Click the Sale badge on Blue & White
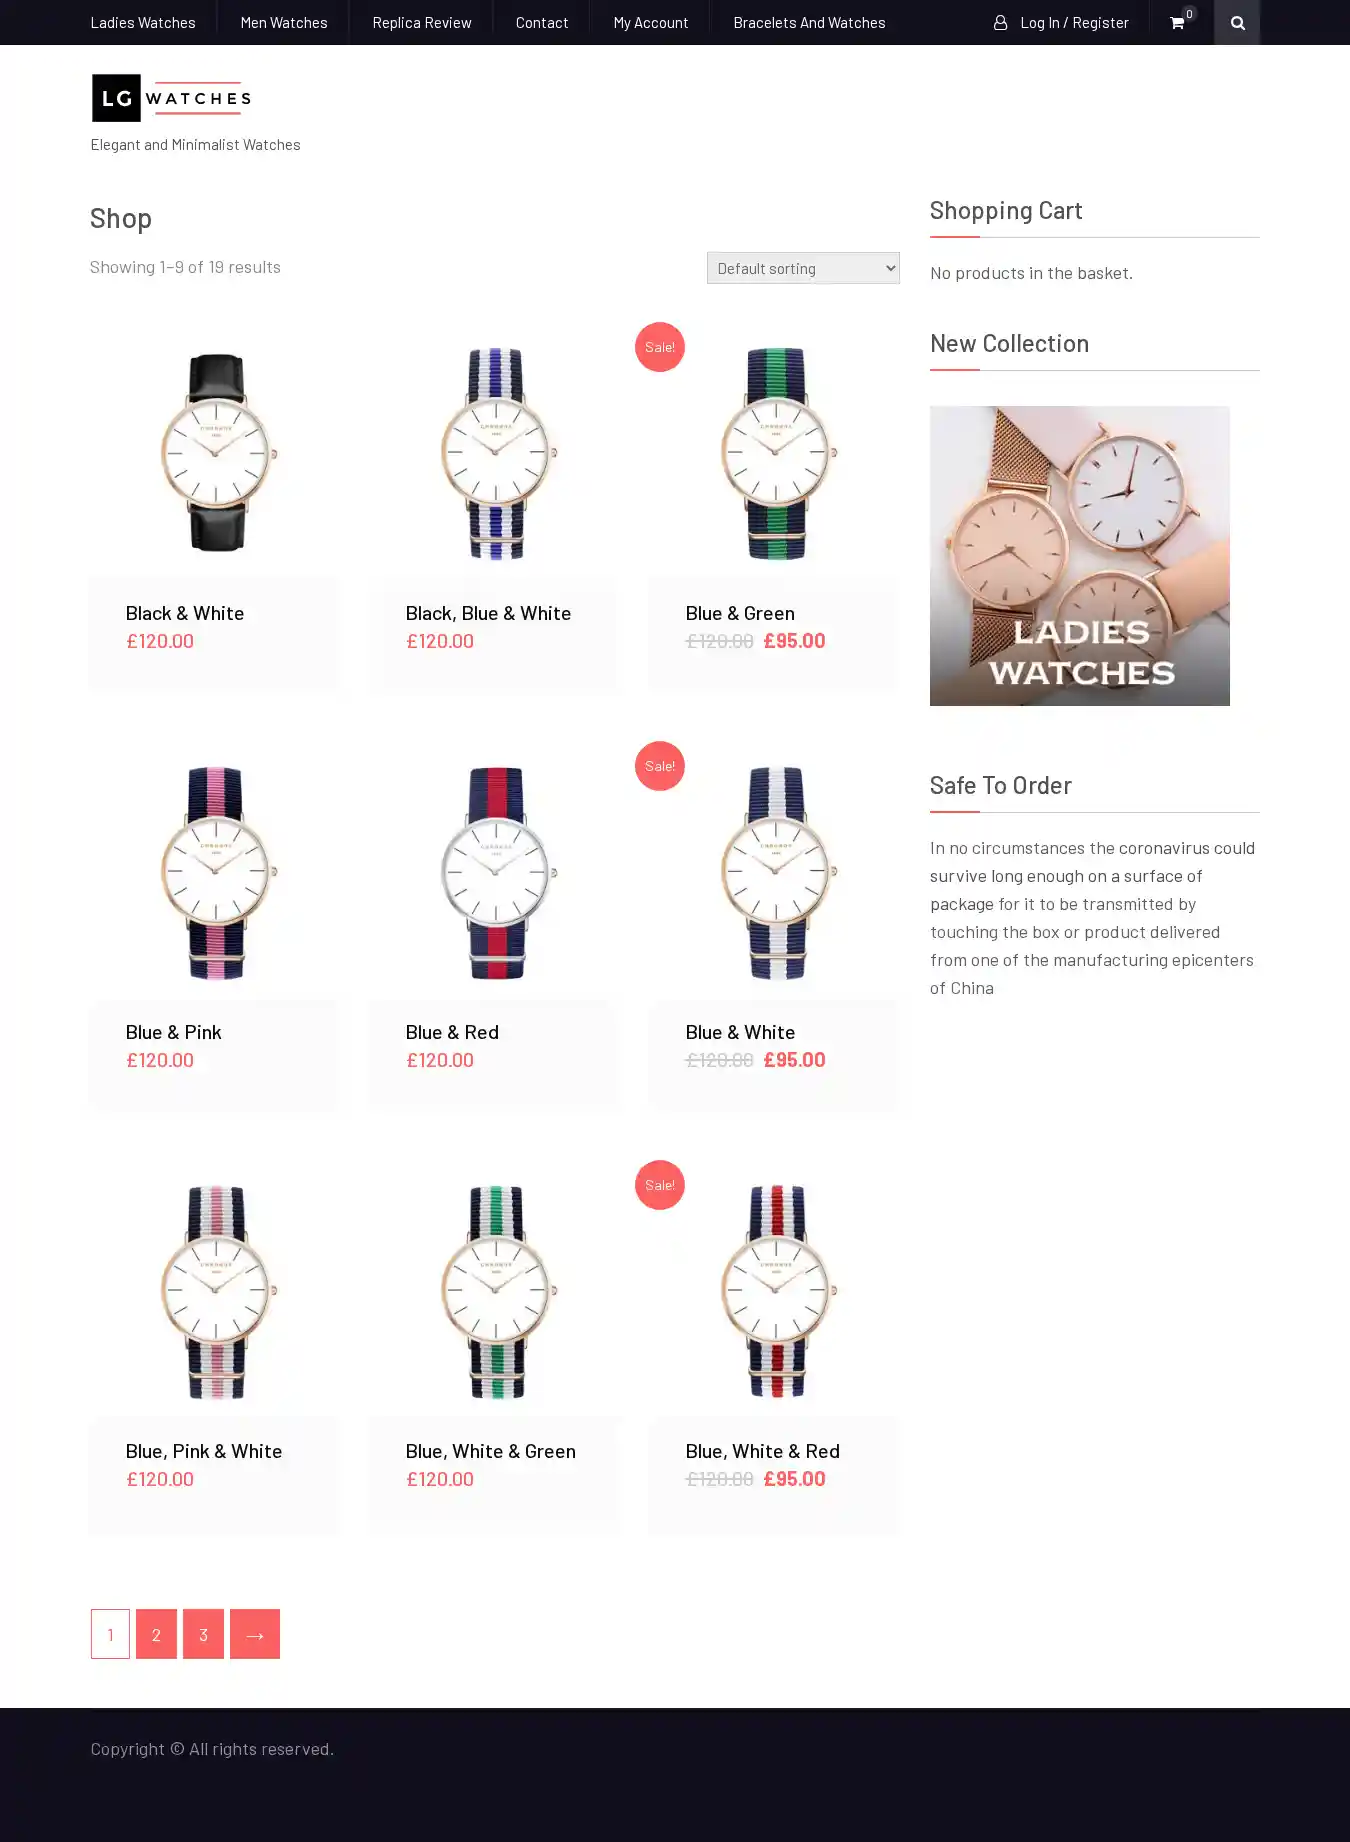 tap(660, 766)
